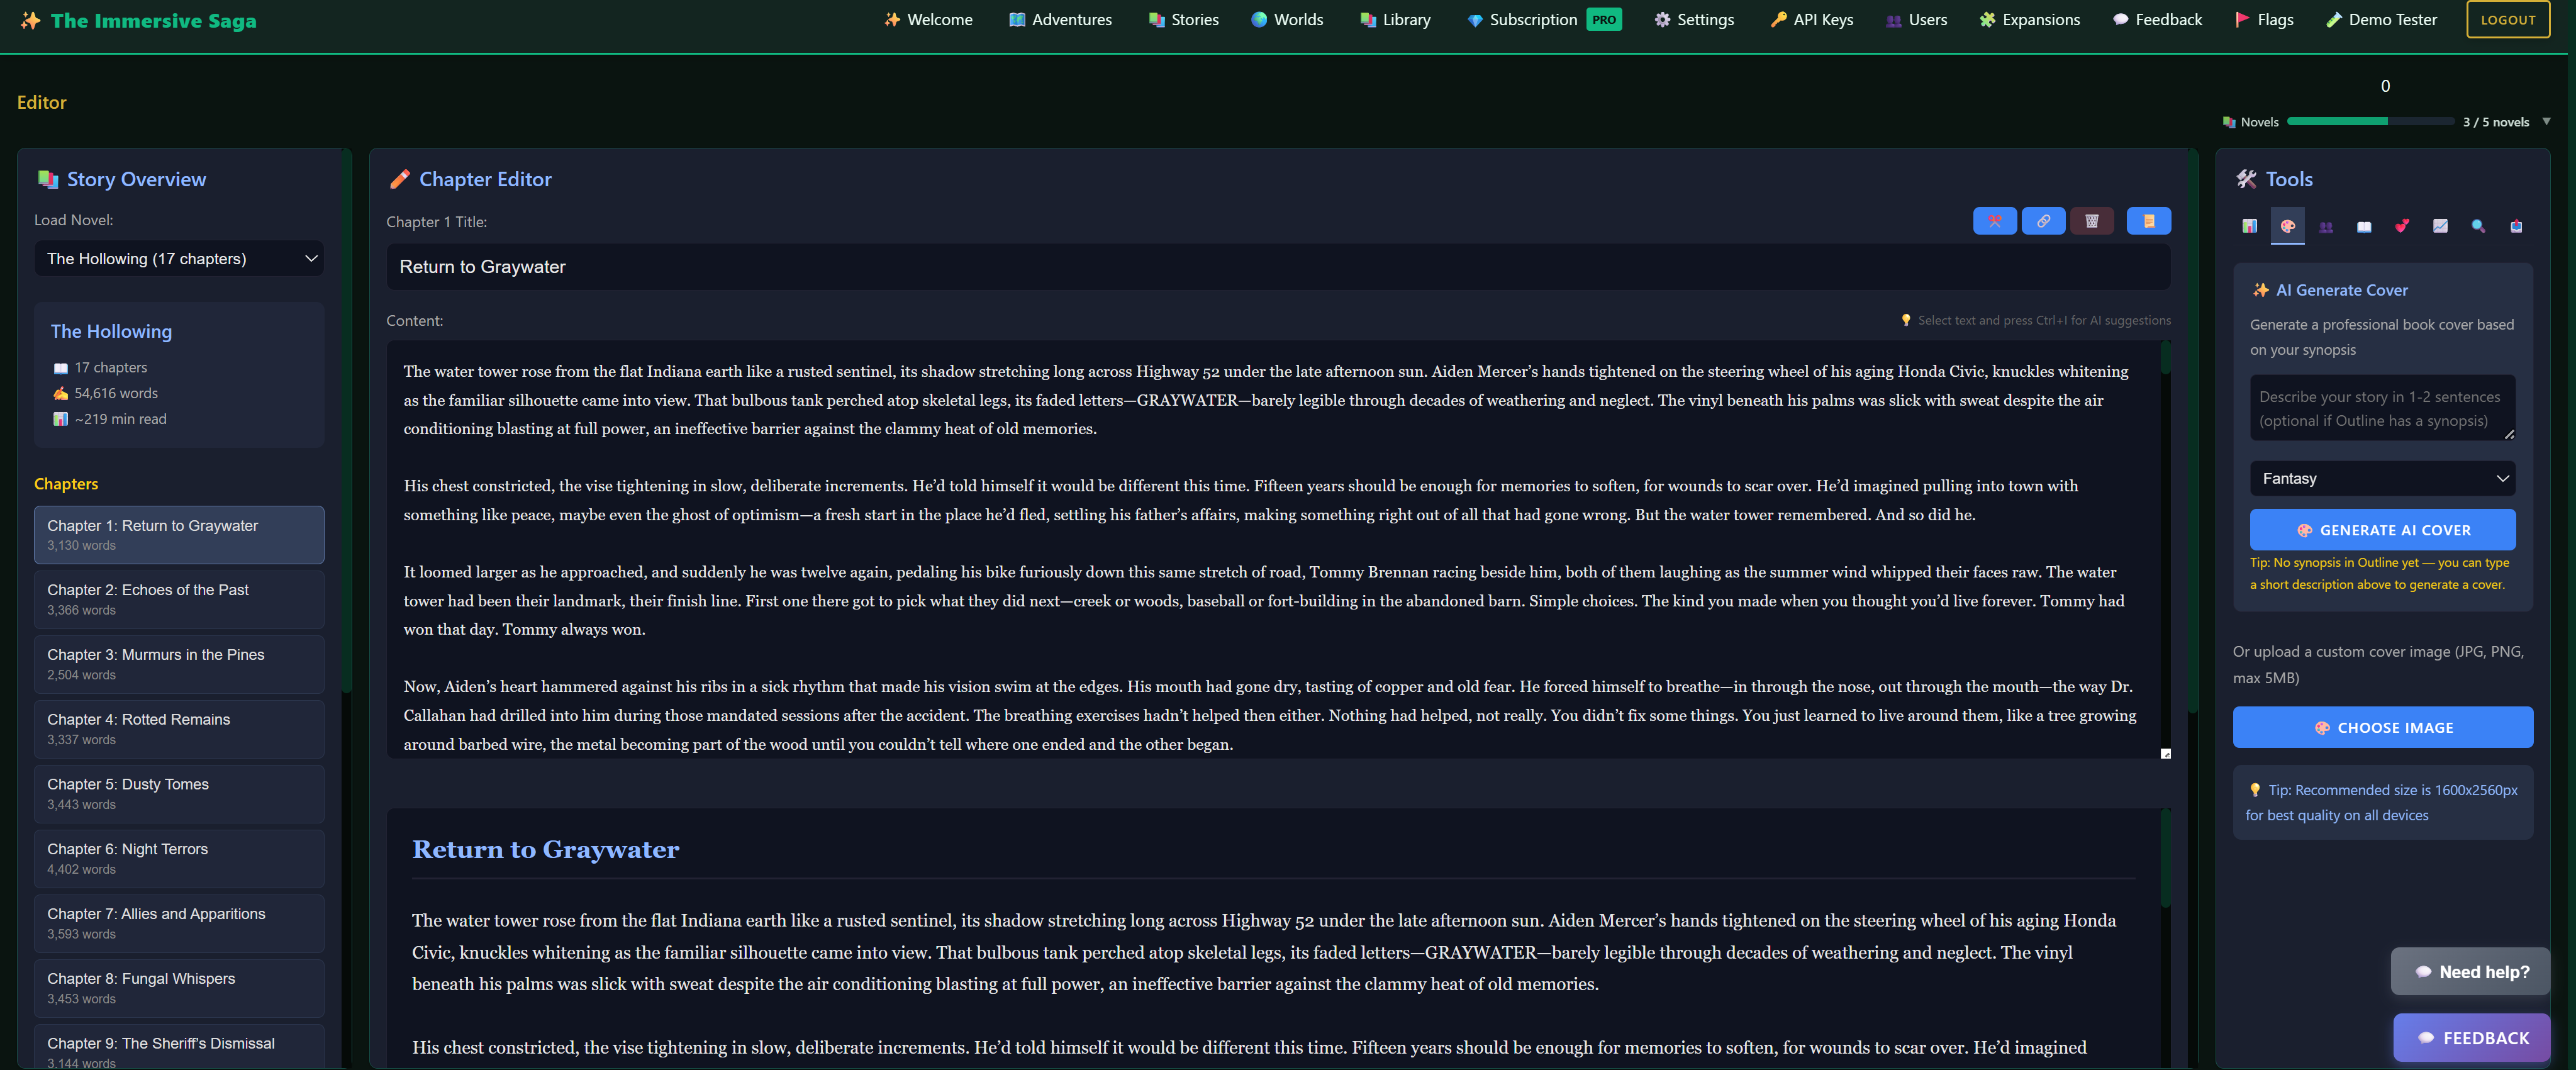The image size is (2576, 1070).
Task: Open the two-people characters tools tab
Action: (x=2325, y=226)
